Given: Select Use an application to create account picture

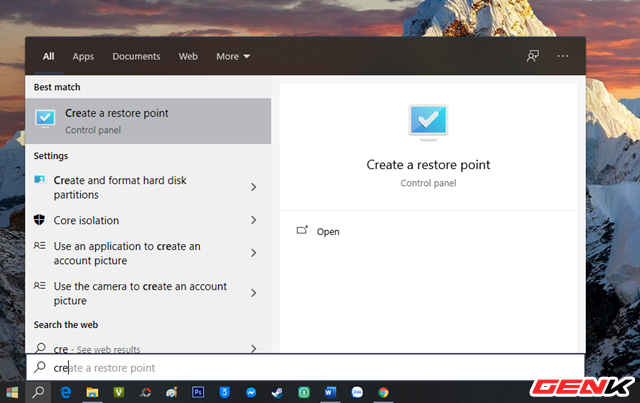Looking at the screenshot, I should [x=148, y=253].
